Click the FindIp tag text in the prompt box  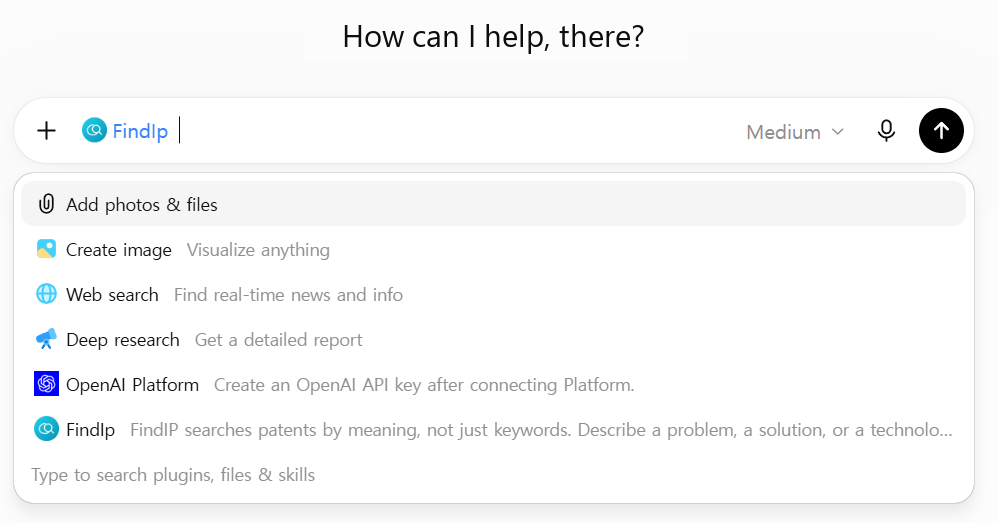tap(140, 131)
